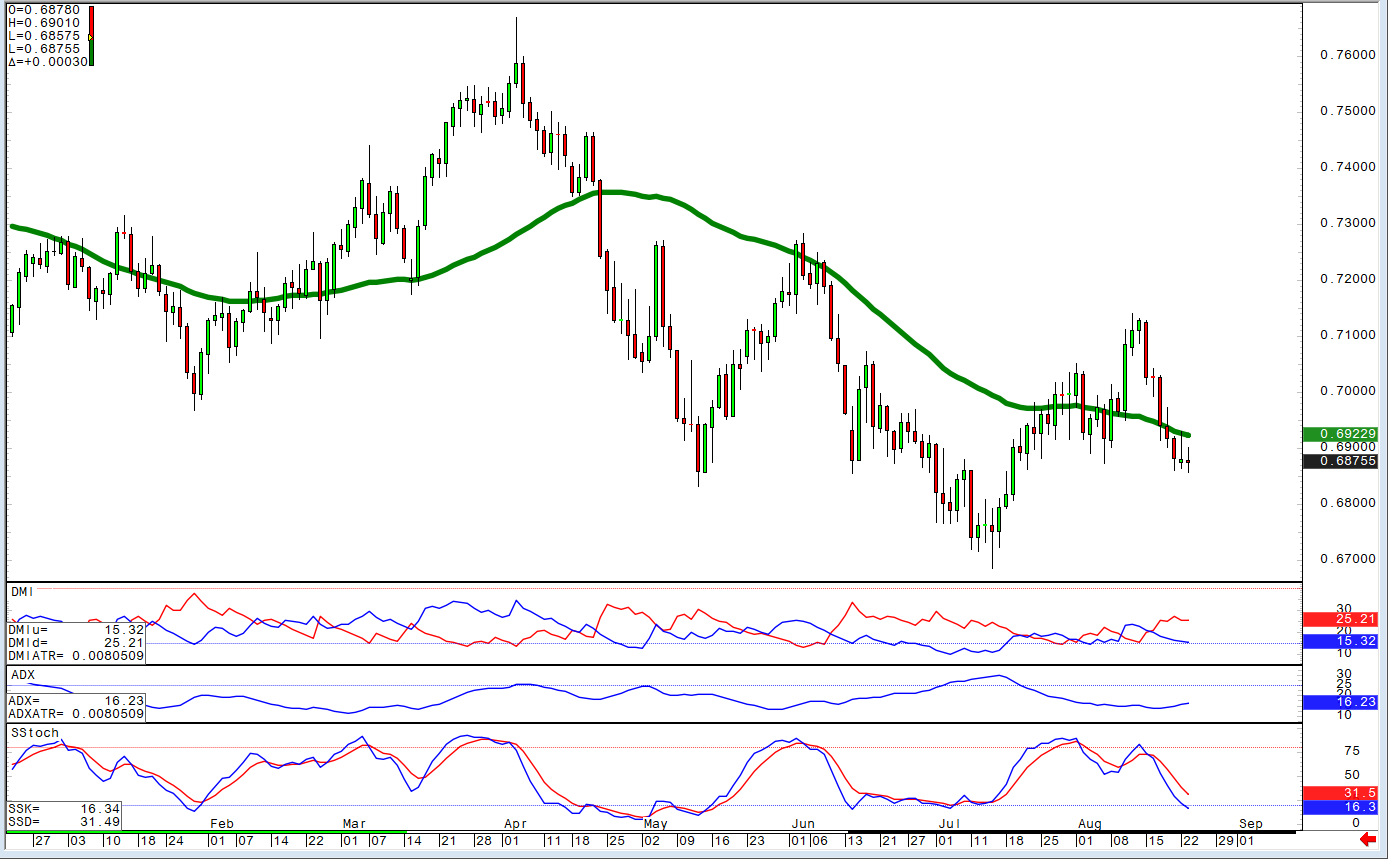Click the 75 level on the stochastic scale

coord(1350,751)
